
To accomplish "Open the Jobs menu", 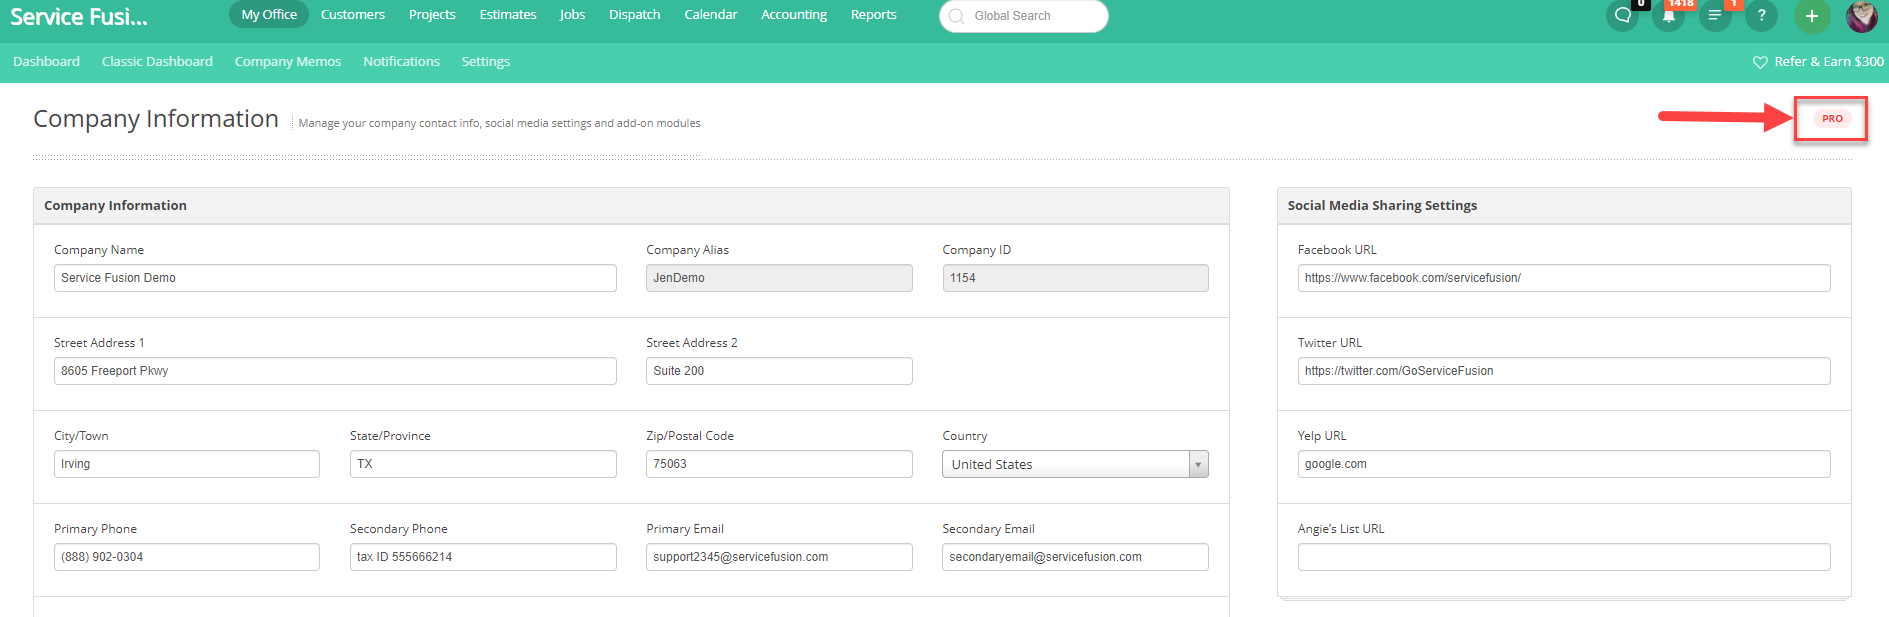I will tap(572, 15).
